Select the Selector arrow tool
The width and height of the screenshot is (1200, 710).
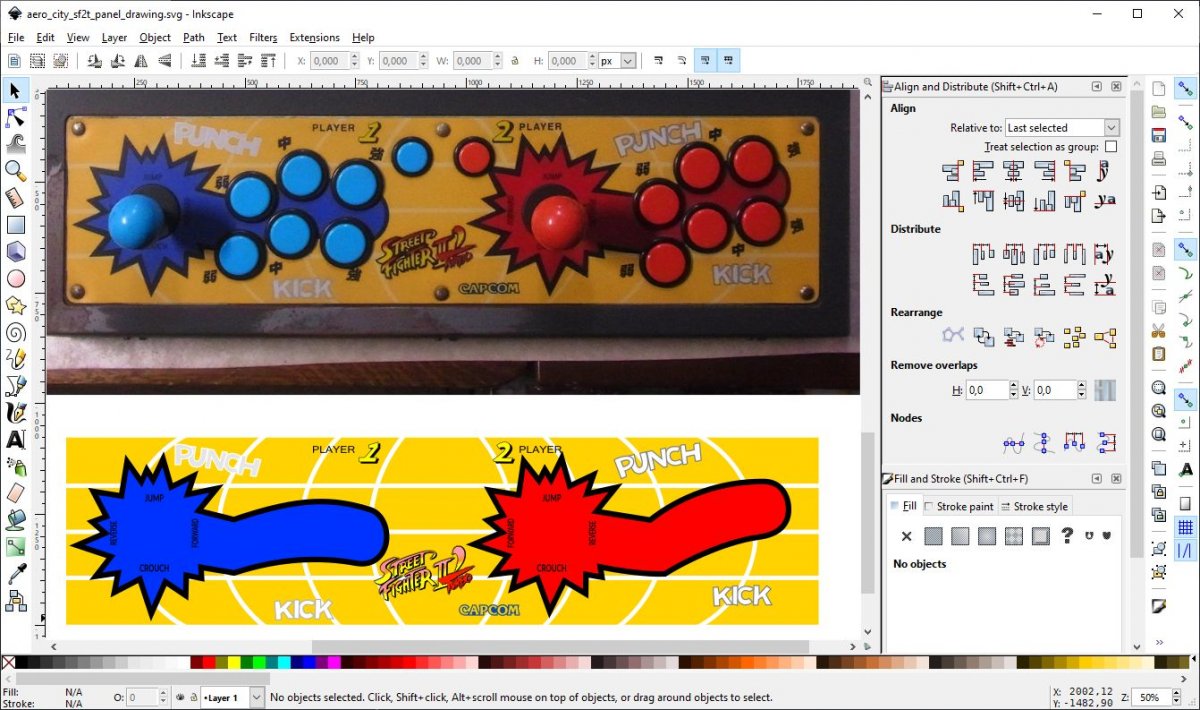pos(15,91)
